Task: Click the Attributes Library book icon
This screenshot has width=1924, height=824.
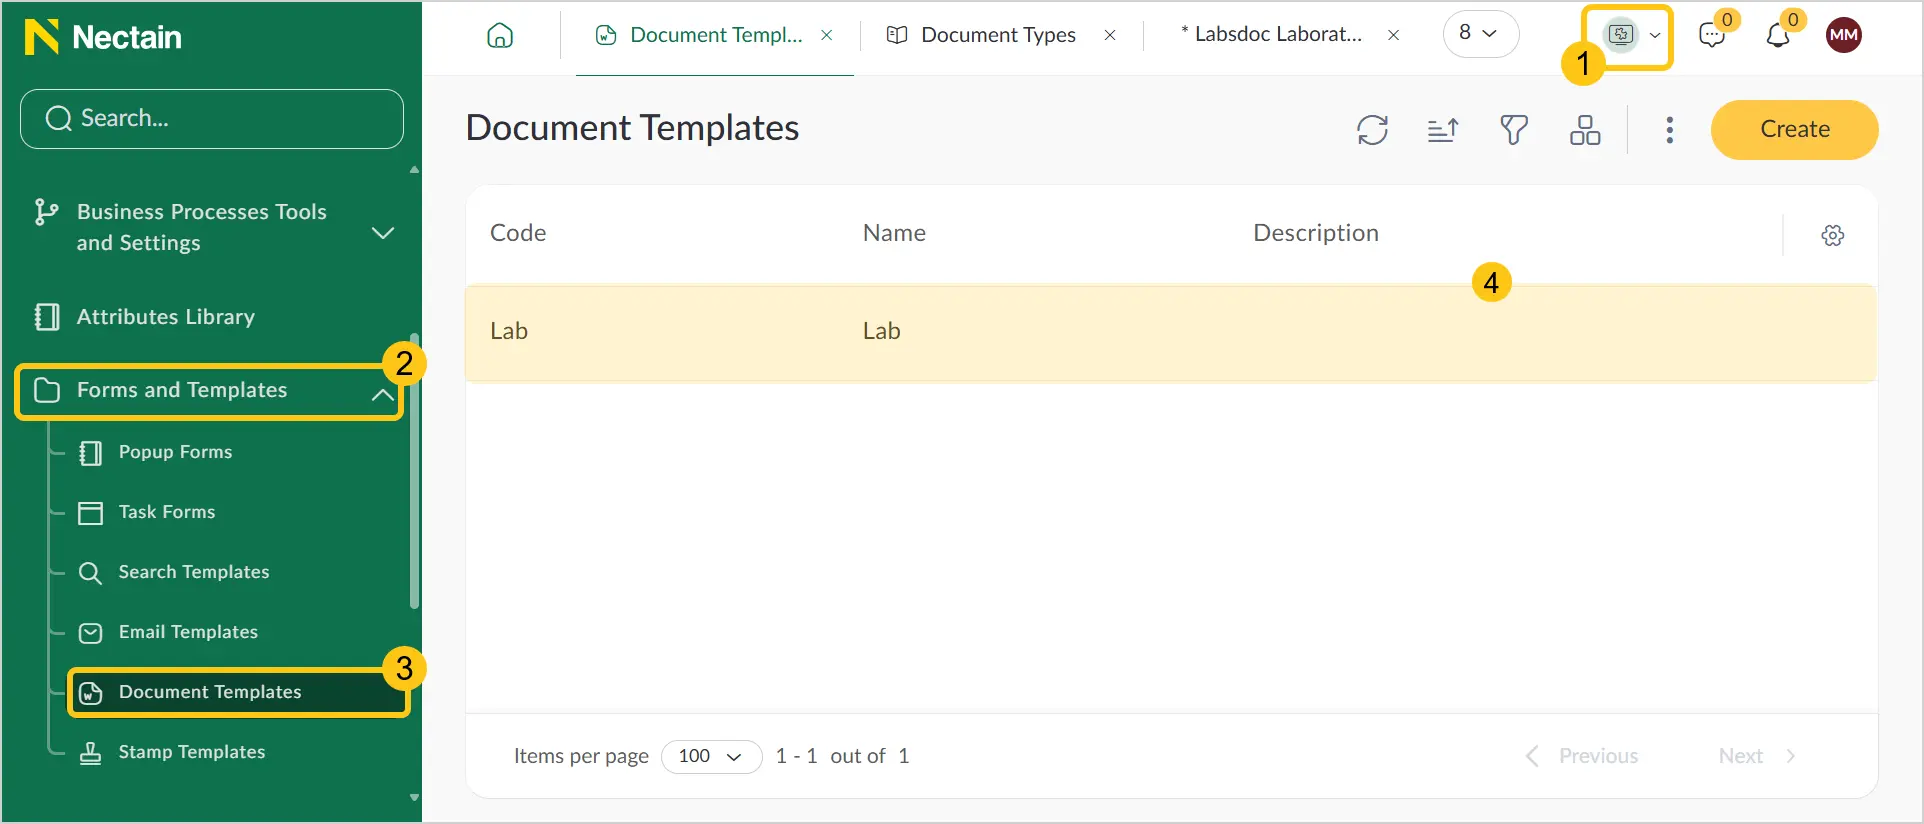Action: (x=46, y=317)
